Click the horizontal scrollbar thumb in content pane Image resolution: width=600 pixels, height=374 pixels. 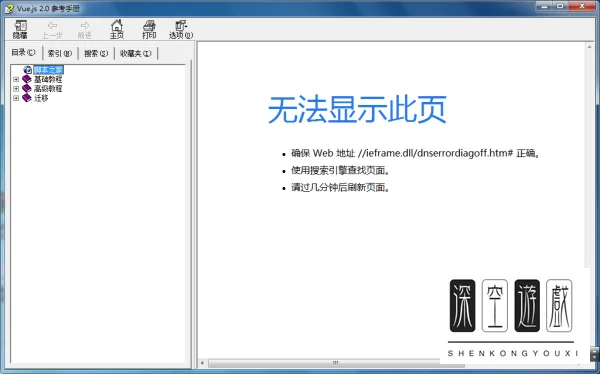pyautogui.click(x=336, y=363)
